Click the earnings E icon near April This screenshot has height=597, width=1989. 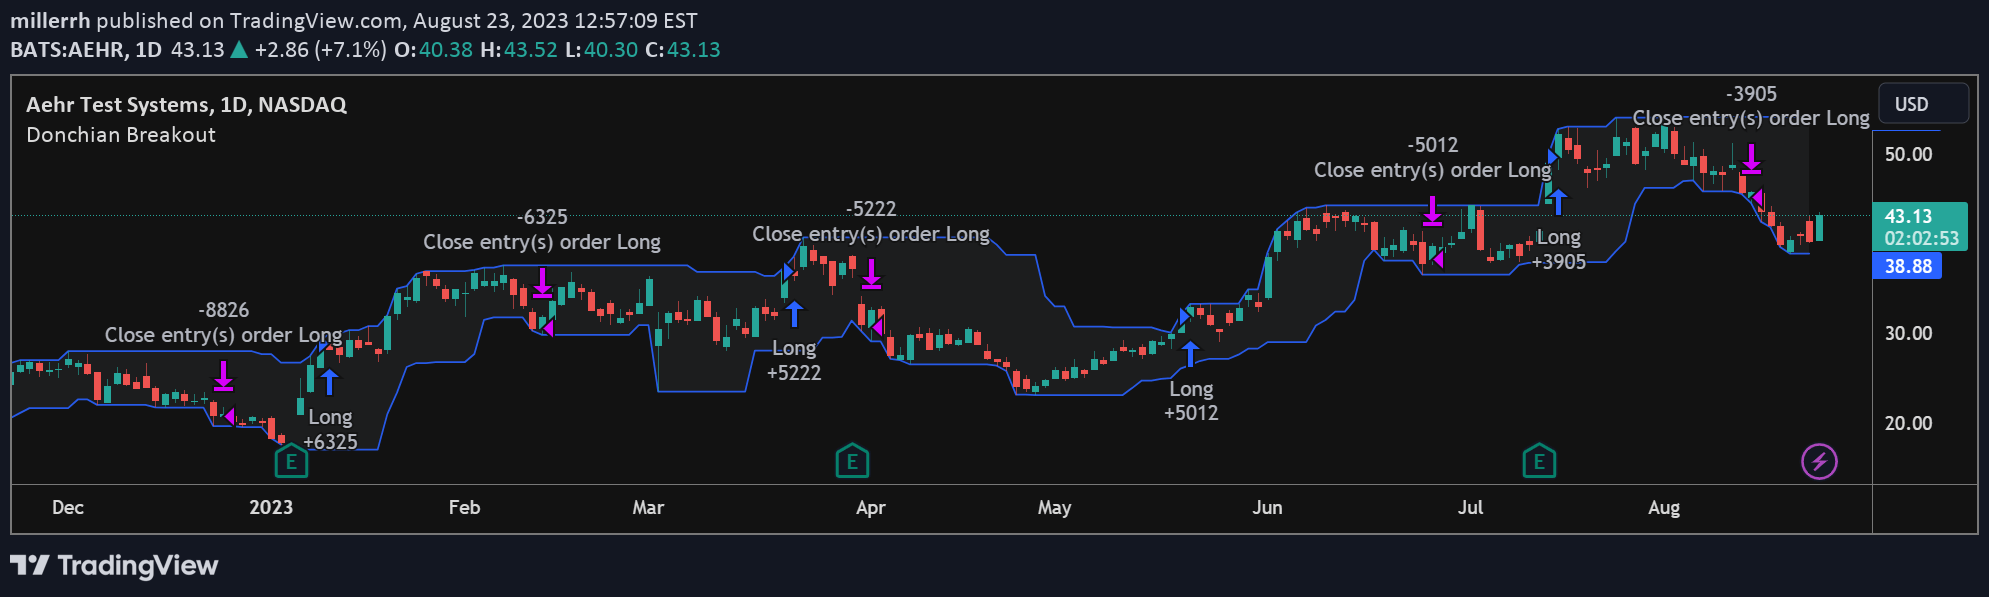pyautogui.click(x=852, y=461)
